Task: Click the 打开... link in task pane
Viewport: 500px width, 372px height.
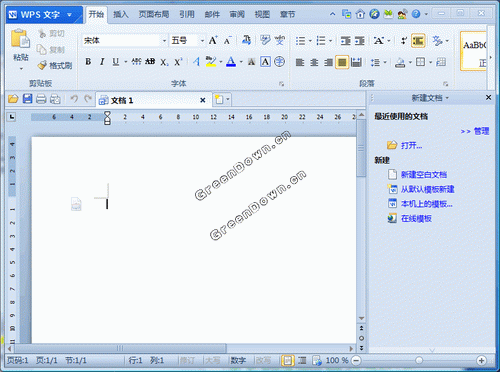Action: [412, 146]
